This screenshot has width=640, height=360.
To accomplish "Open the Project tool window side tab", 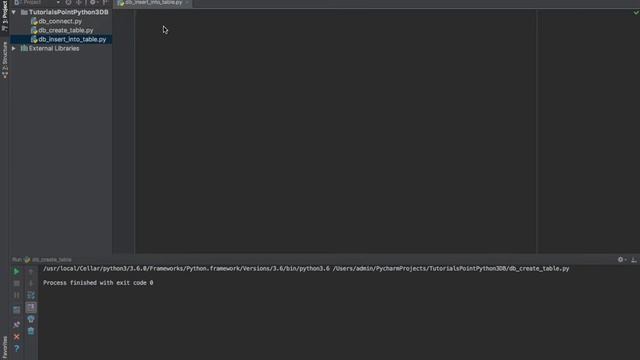I will pos(4,16).
